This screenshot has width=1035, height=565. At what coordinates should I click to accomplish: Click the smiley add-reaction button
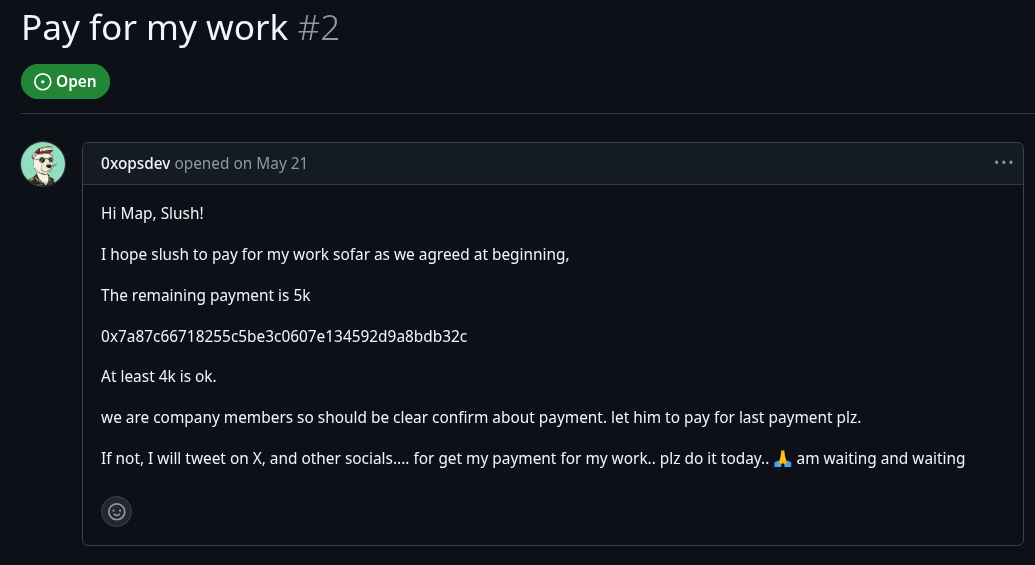pyautogui.click(x=116, y=511)
